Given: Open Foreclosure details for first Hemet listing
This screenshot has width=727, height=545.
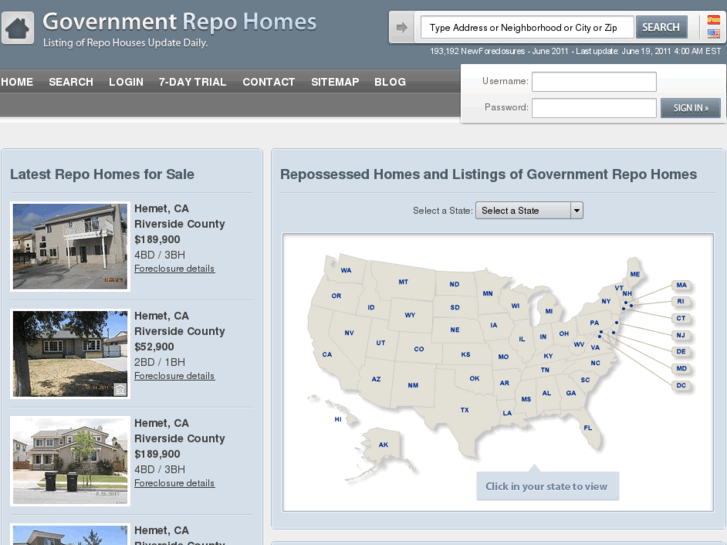Looking at the screenshot, I should (x=174, y=269).
